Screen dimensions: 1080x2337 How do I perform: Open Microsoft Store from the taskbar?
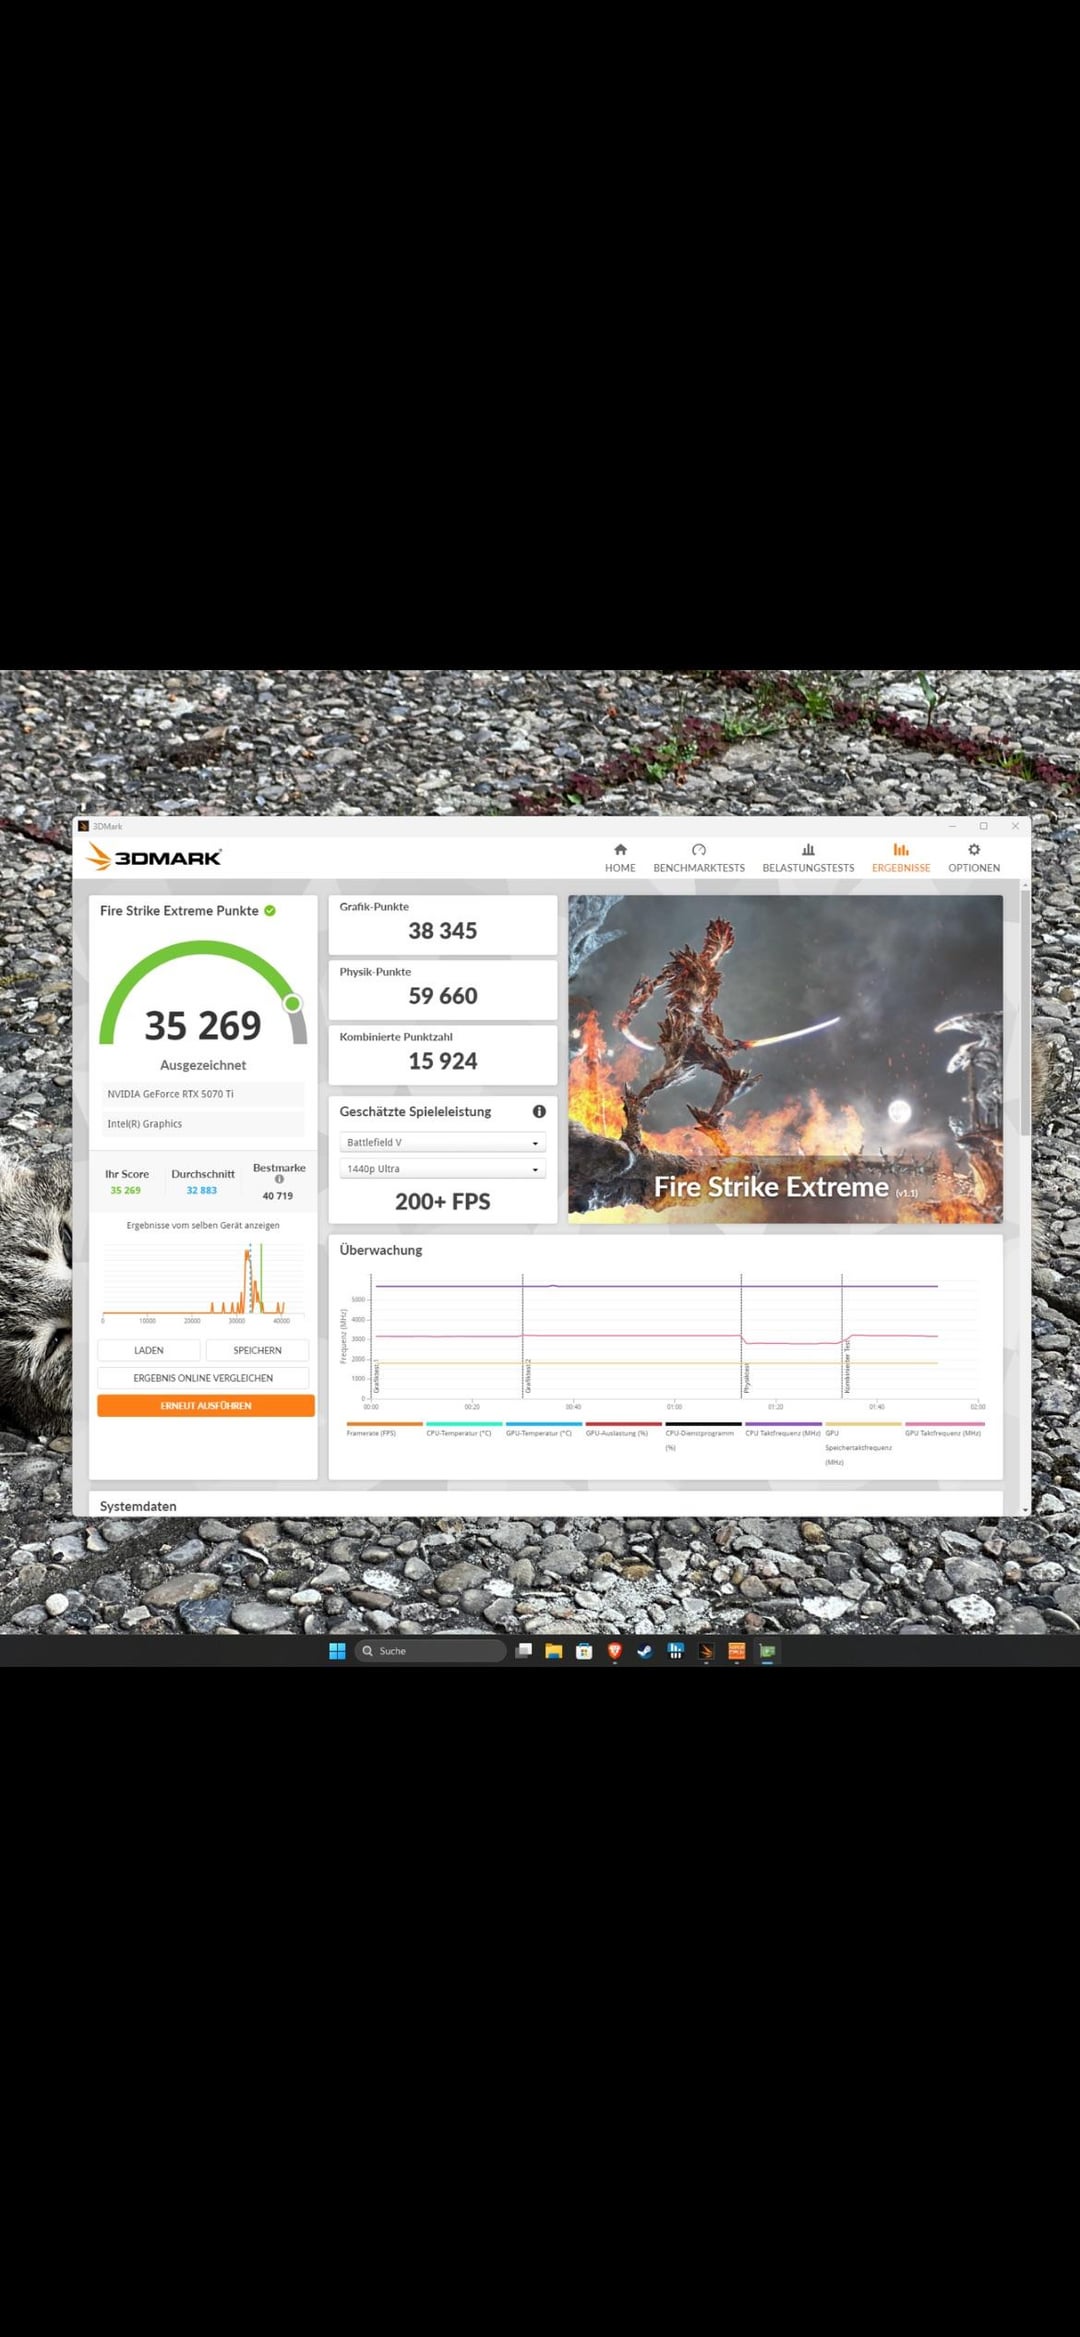[584, 1650]
